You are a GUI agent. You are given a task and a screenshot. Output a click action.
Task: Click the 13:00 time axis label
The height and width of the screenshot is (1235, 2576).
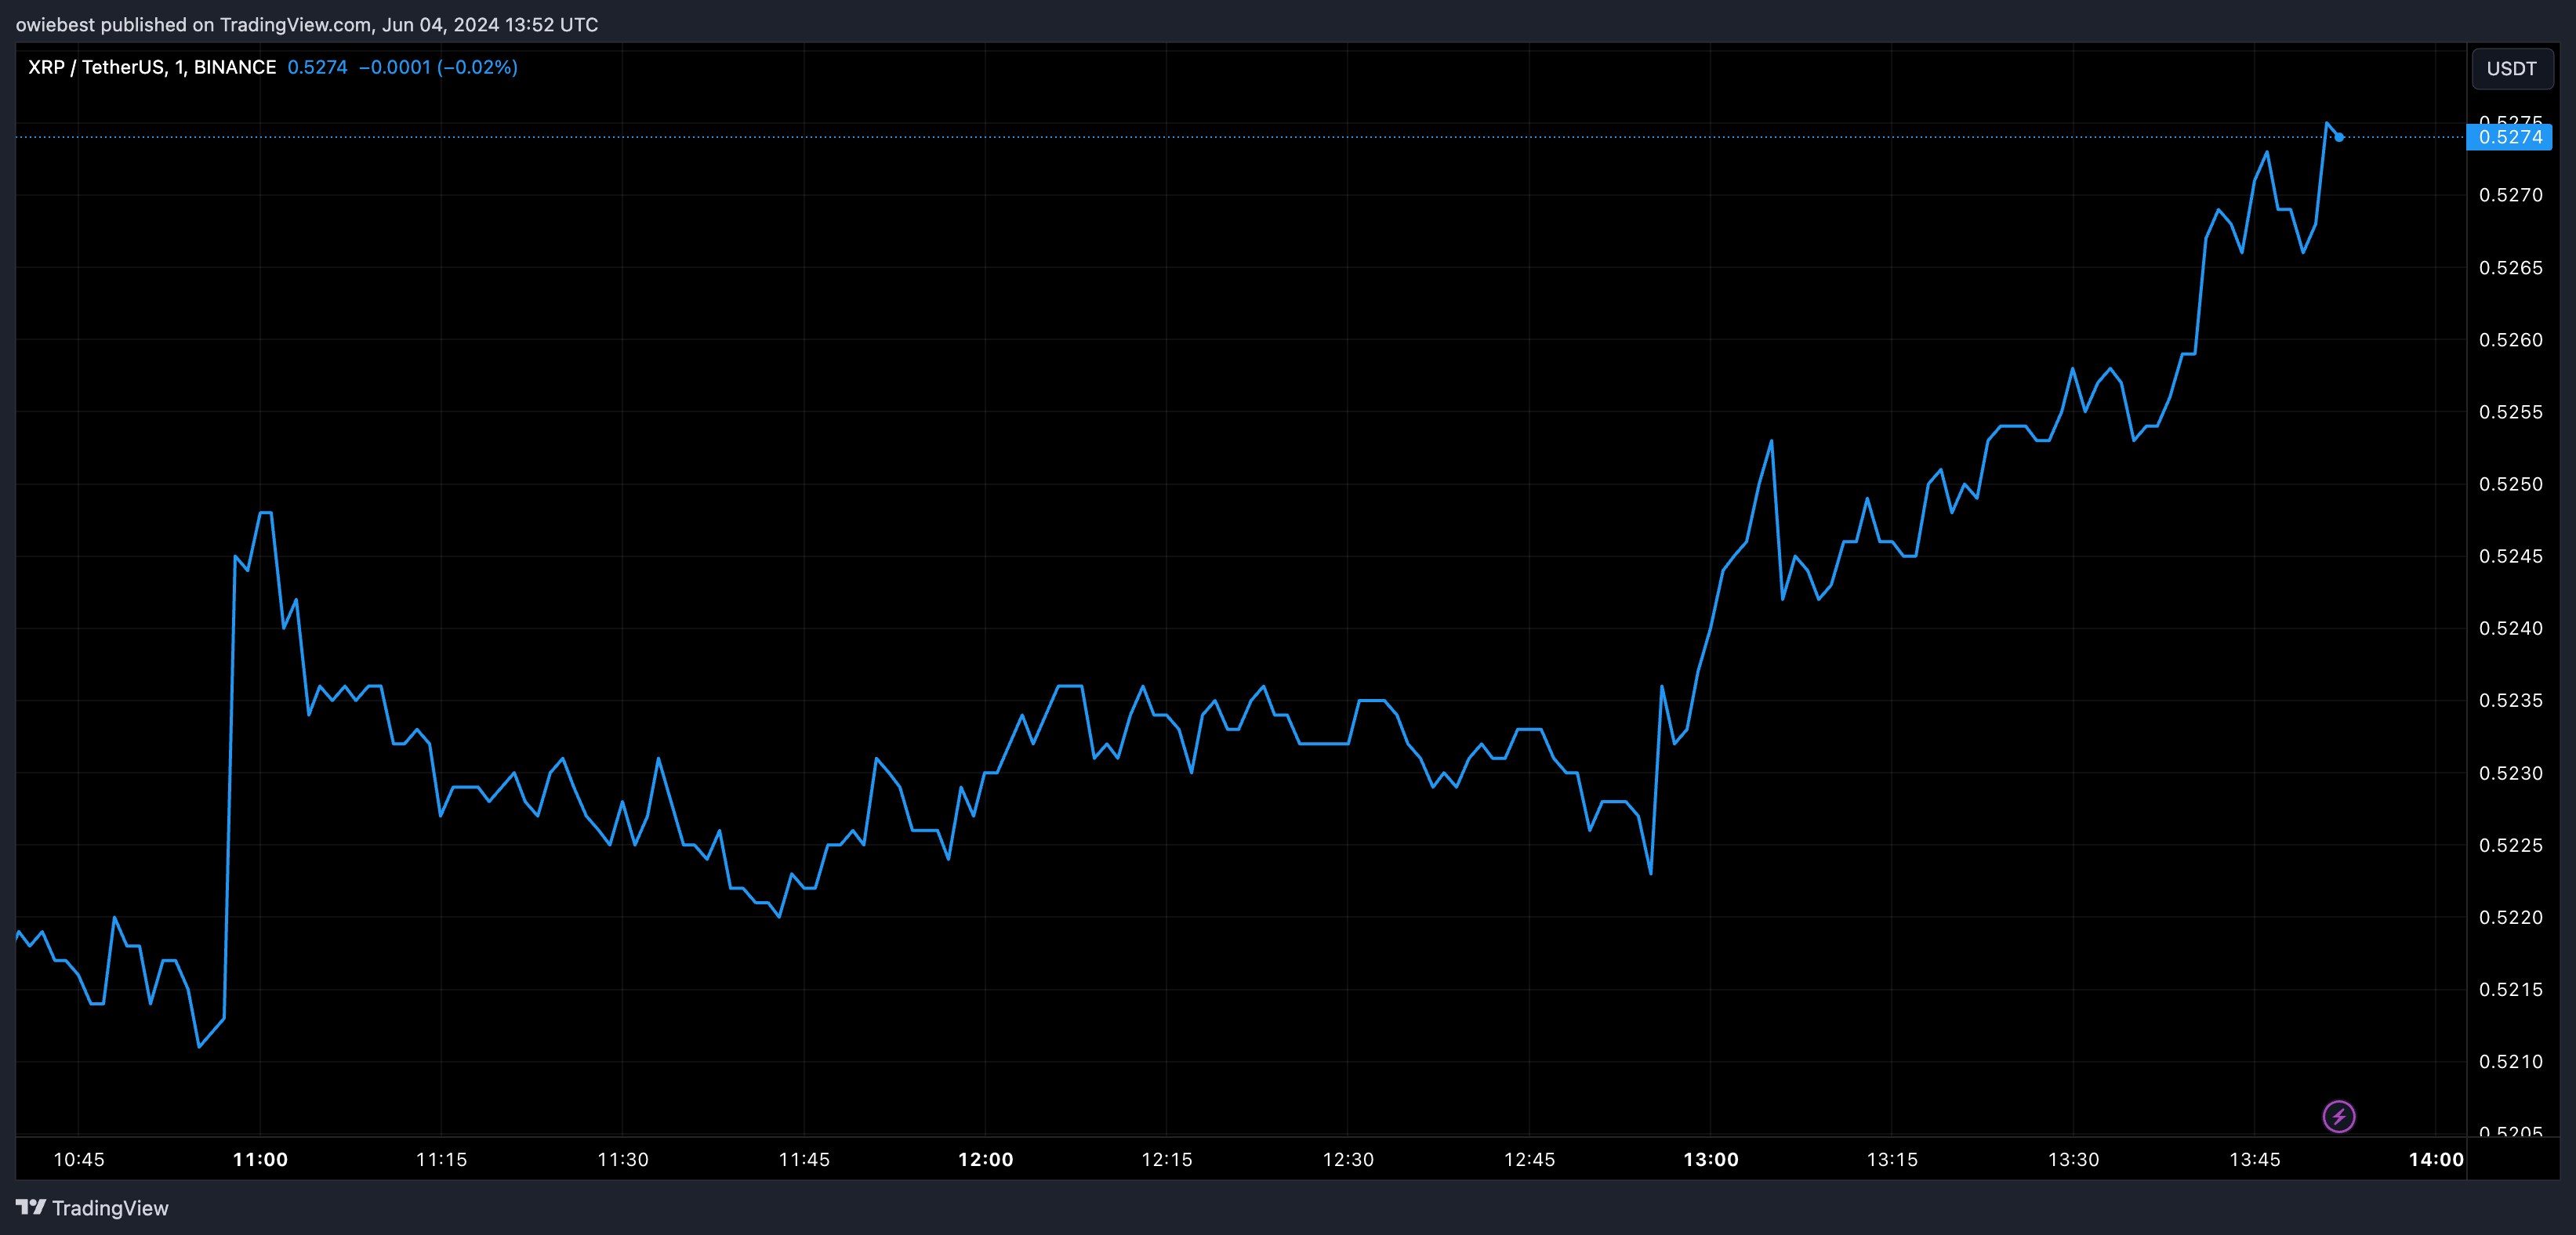coord(1710,1159)
